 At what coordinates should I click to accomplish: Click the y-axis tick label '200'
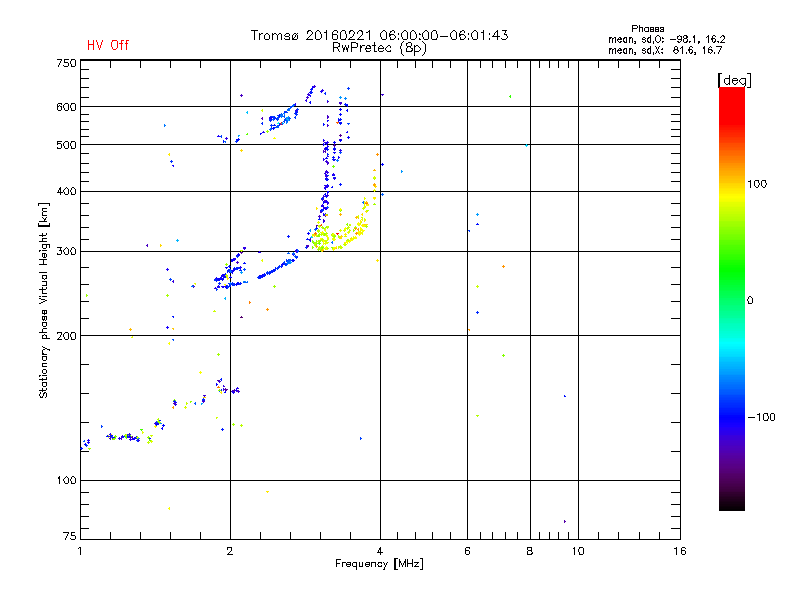pos(66,336)
